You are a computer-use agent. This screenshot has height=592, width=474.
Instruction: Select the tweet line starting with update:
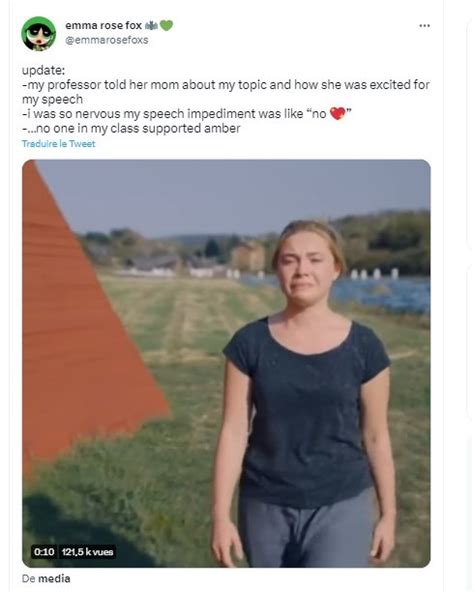click(x=43, y=71)
